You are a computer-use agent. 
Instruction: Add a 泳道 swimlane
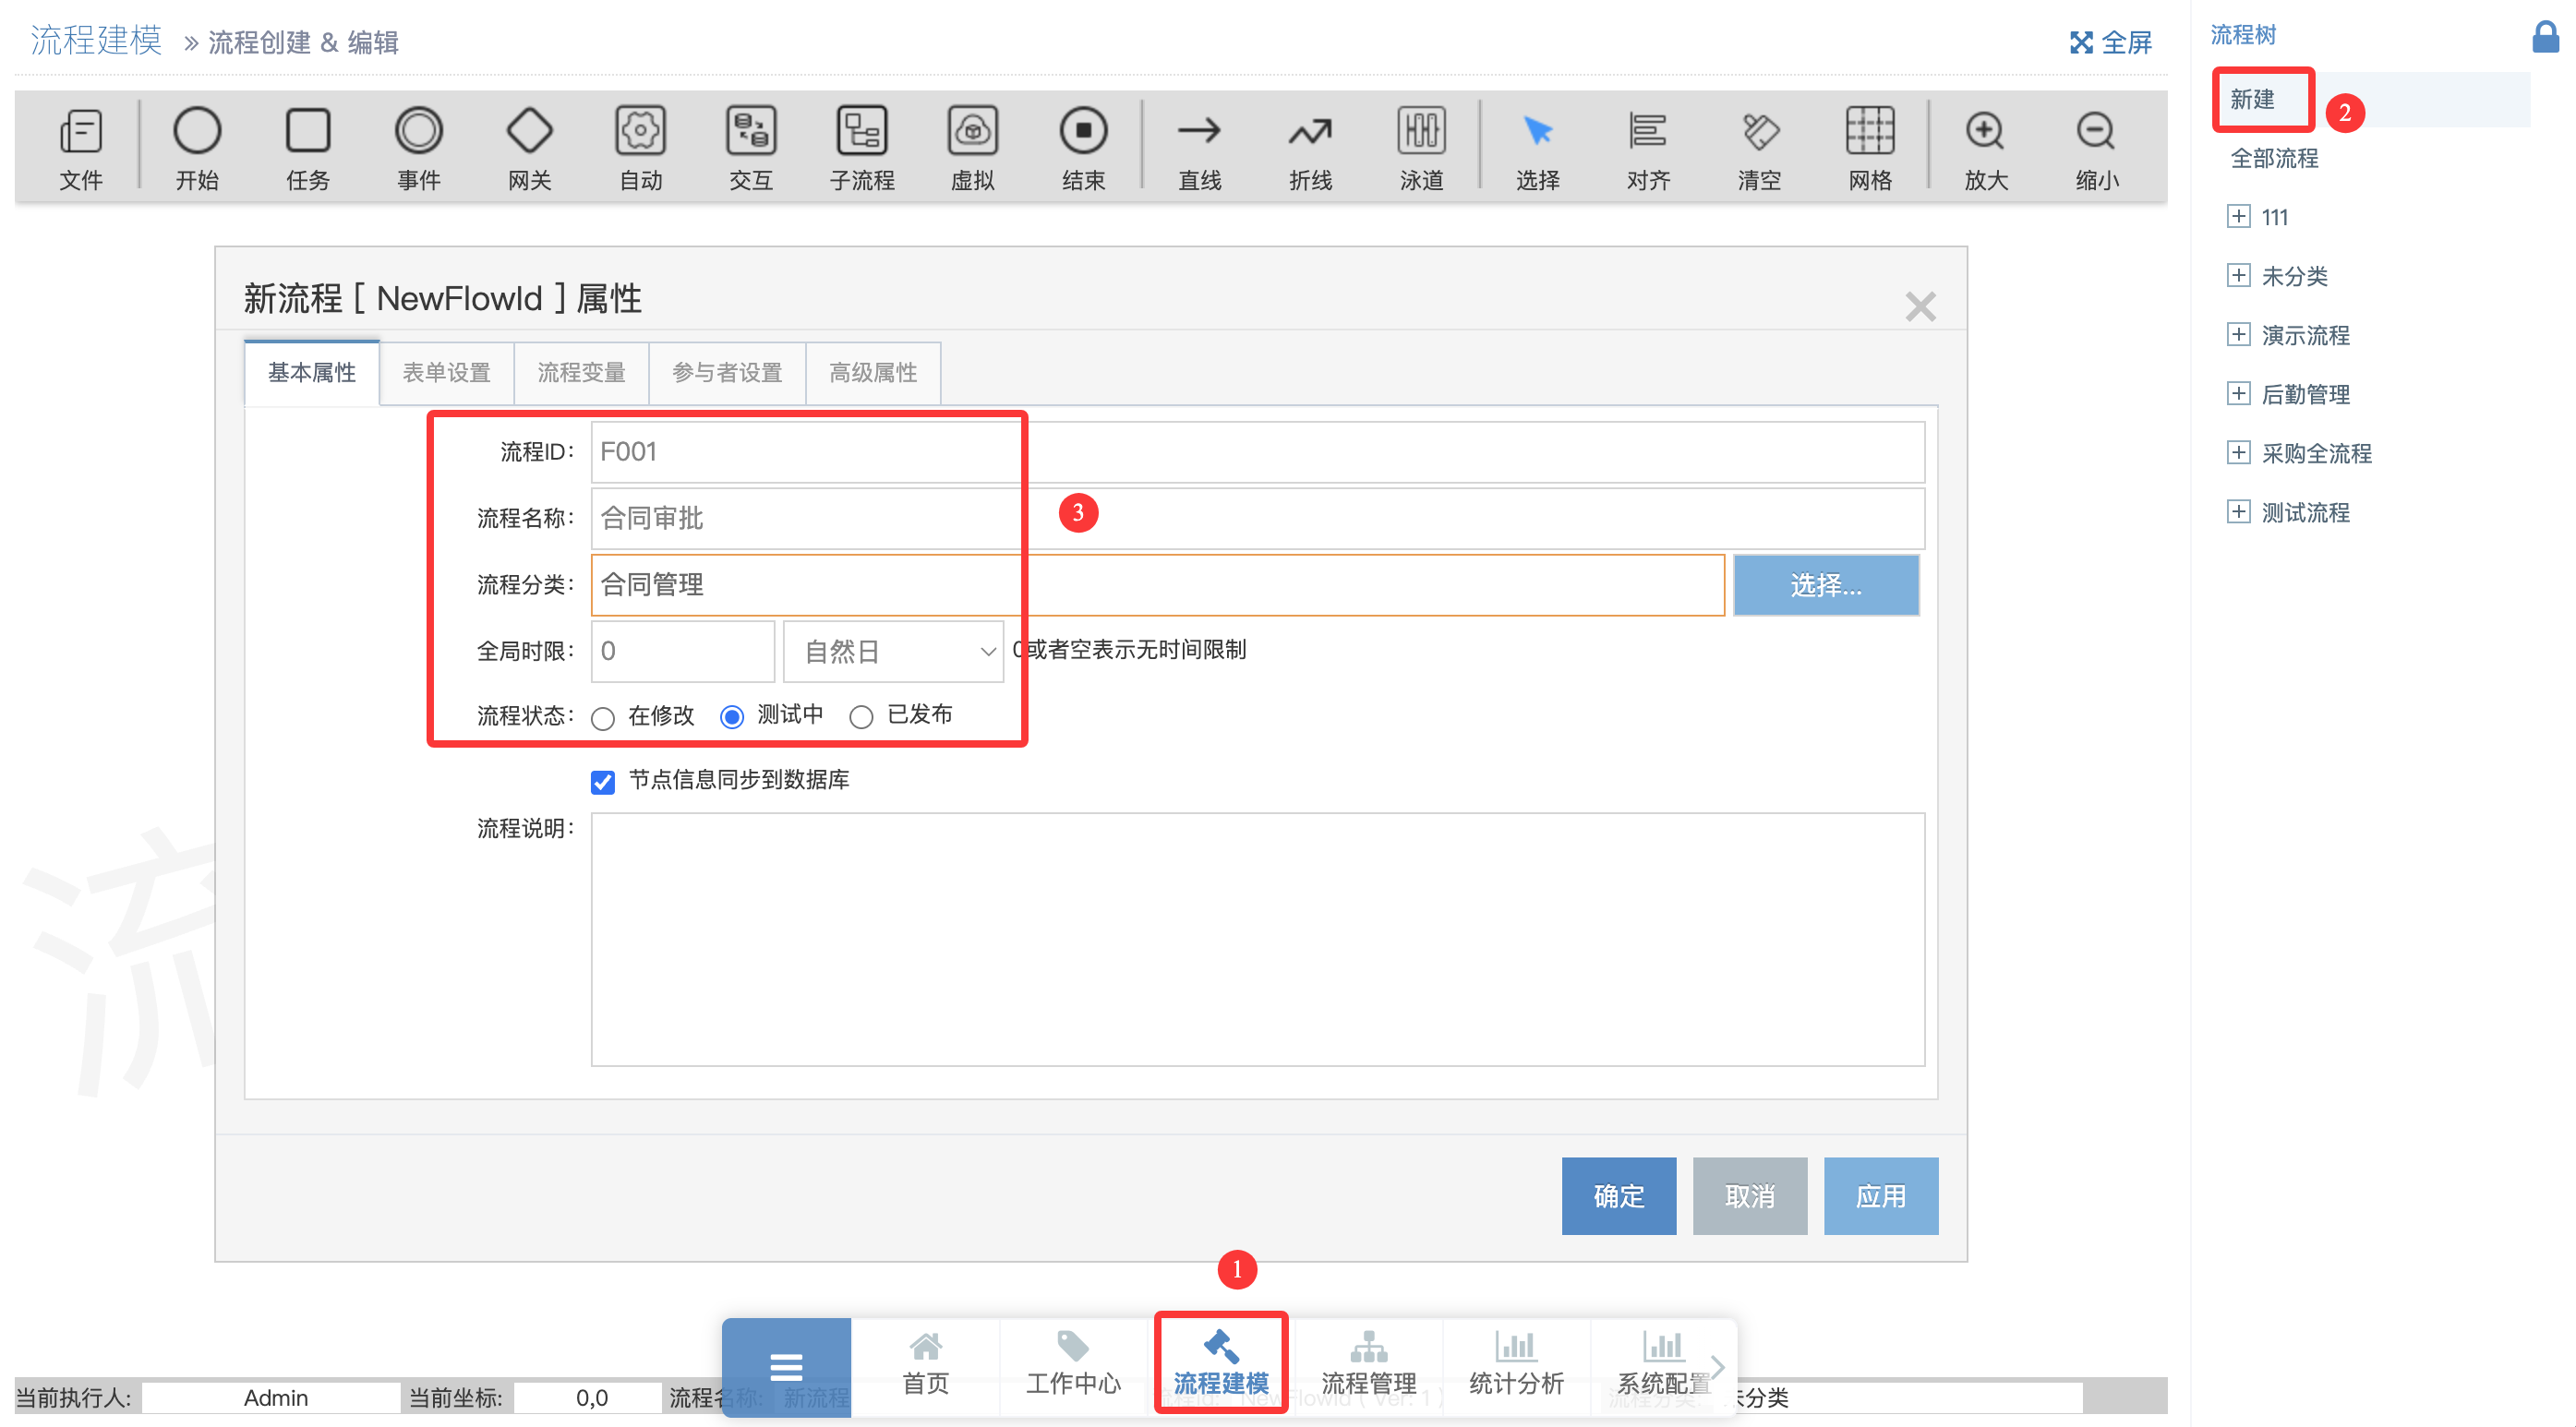point(1422,150)
